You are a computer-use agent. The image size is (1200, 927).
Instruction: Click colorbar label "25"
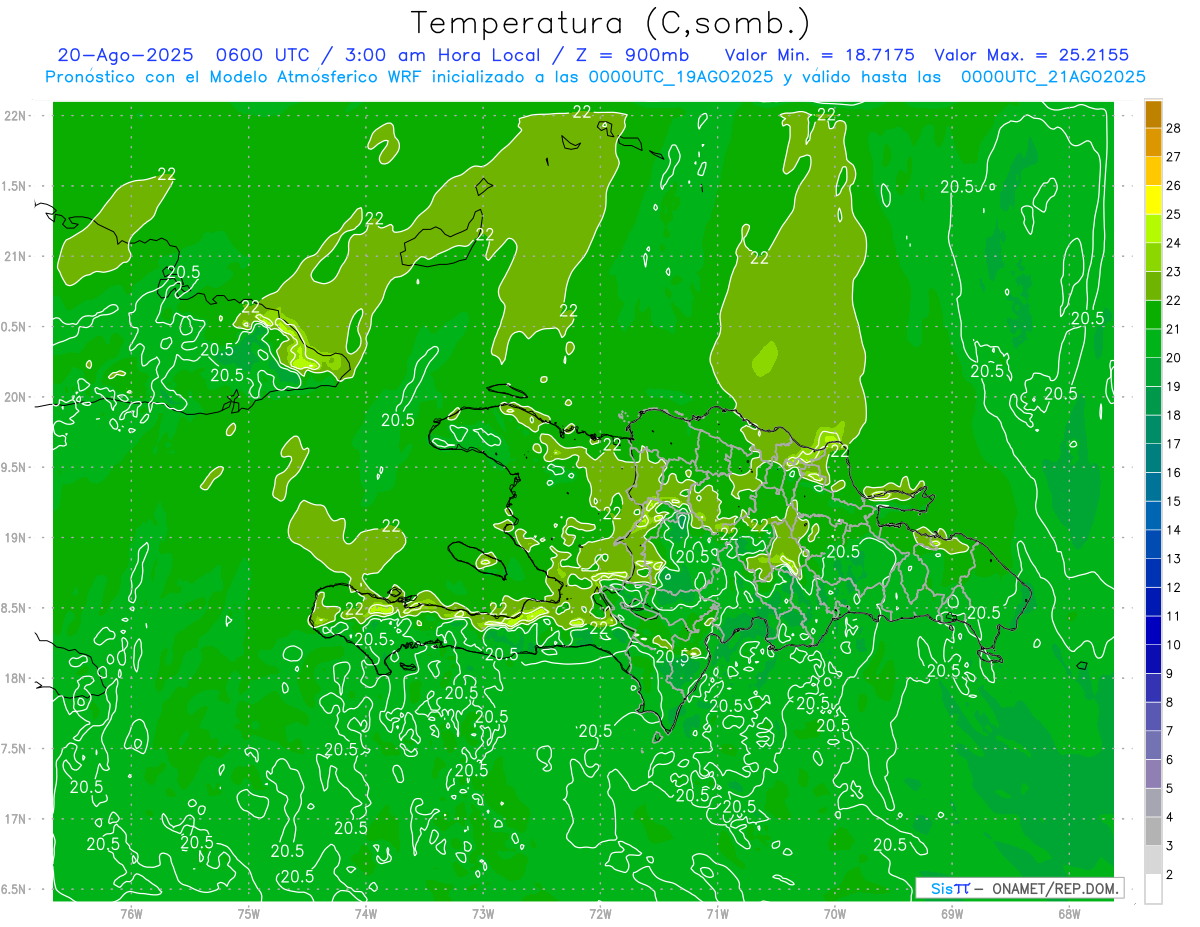click(x=1174, y=214)
